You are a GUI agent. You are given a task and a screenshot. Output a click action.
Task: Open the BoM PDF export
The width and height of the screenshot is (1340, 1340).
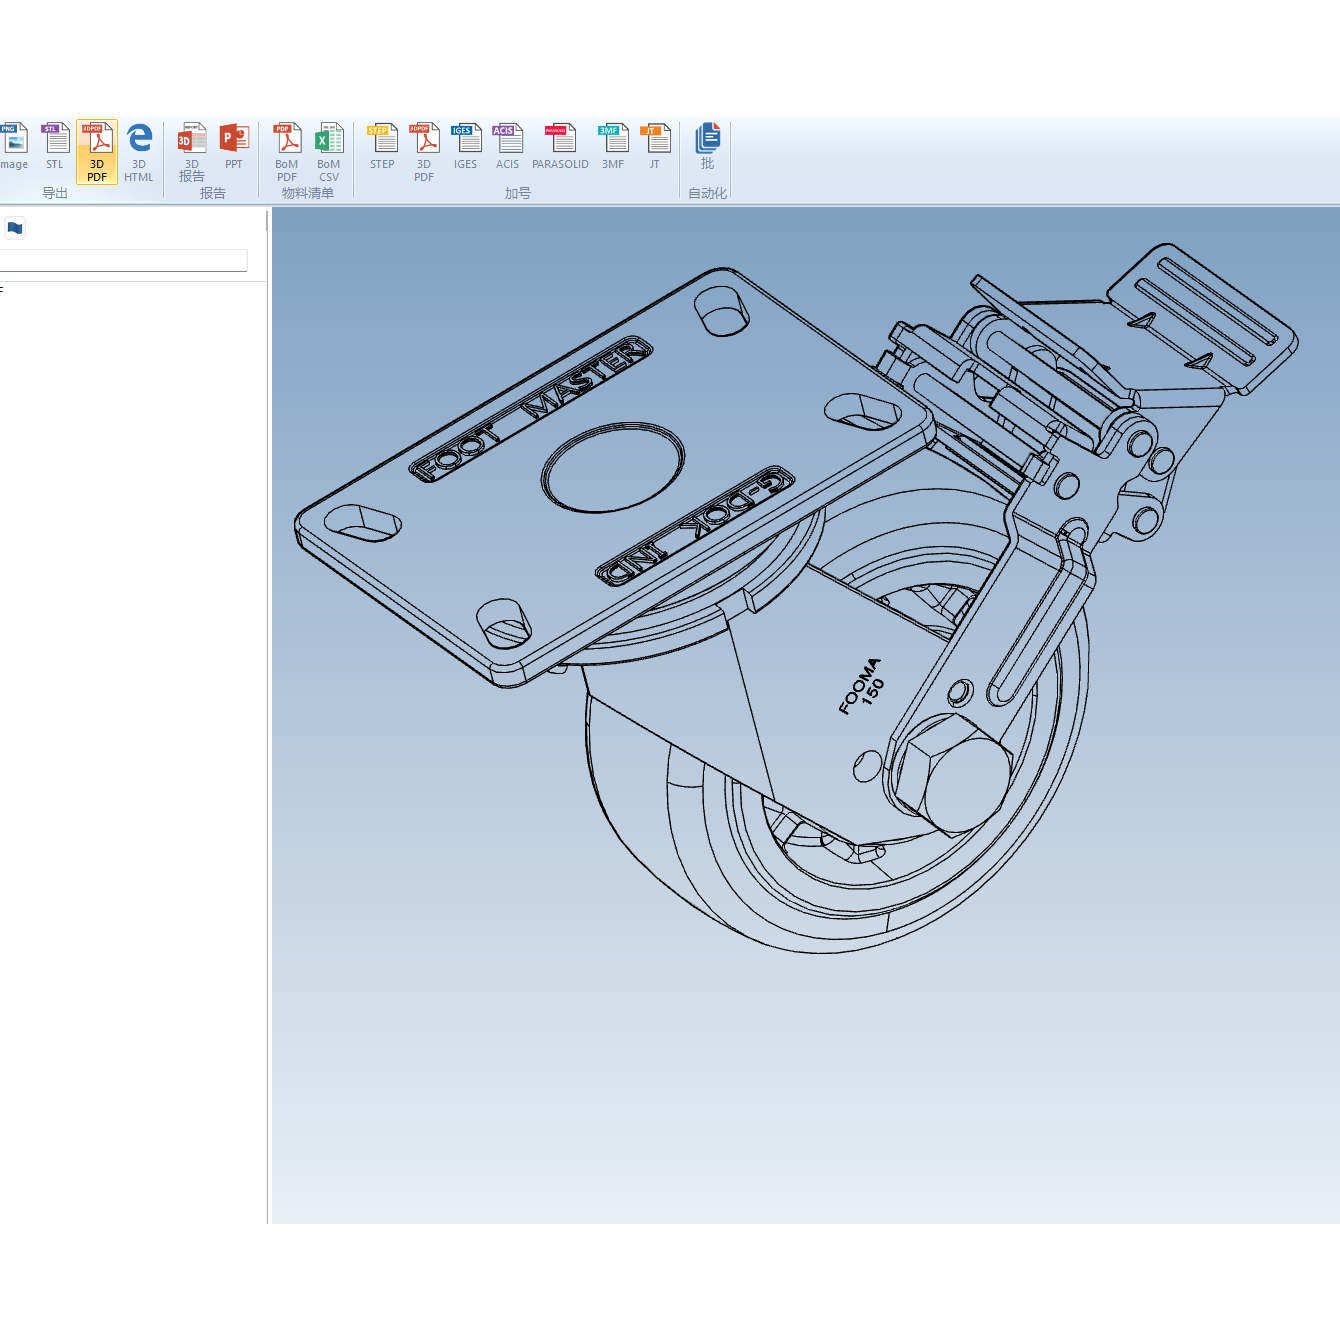point(287,152)
